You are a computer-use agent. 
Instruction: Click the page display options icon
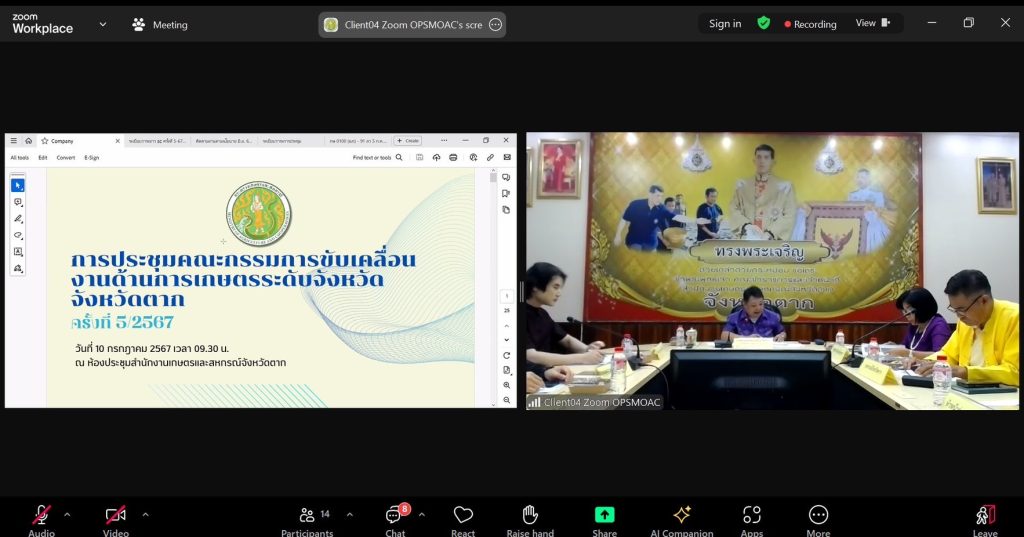[x=507, y=370]
